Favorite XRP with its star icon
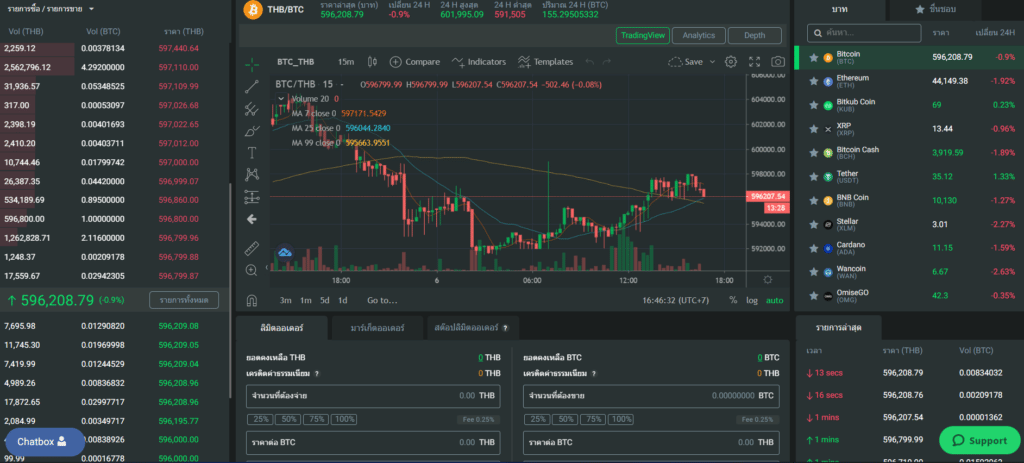1024x463 pixels. click(813, 129)
